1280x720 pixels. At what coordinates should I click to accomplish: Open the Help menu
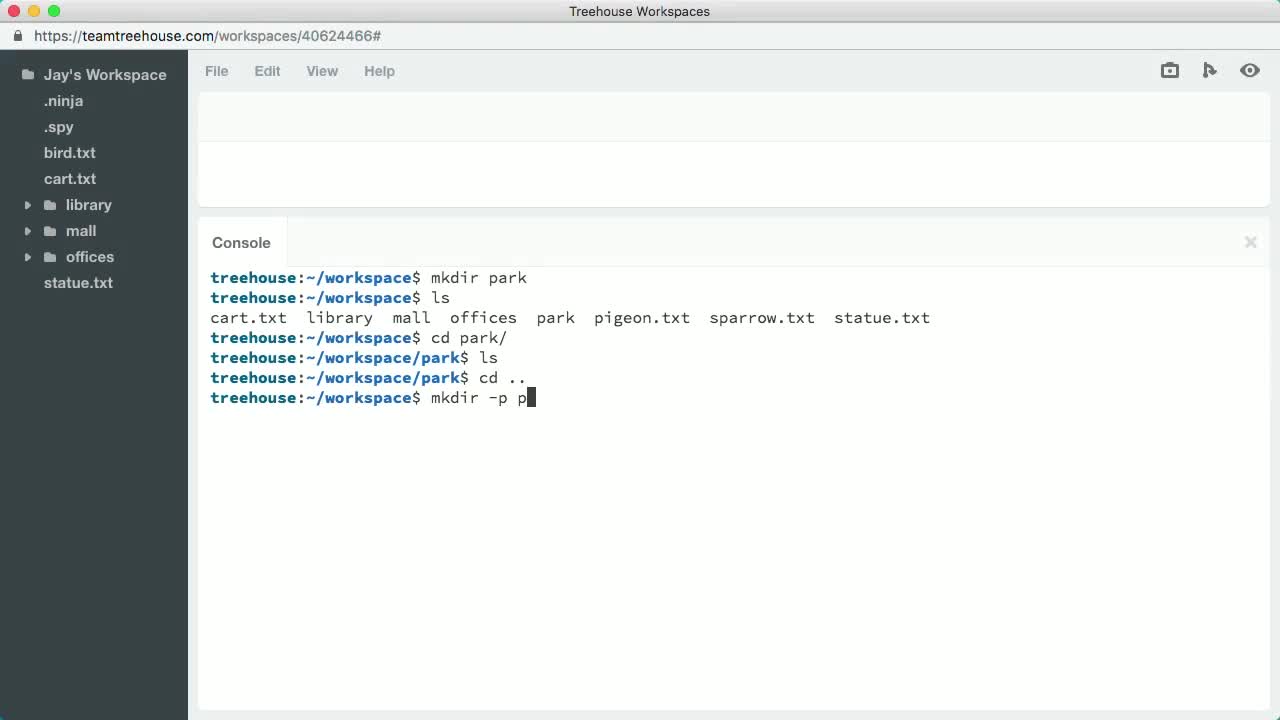pos(379,71)
